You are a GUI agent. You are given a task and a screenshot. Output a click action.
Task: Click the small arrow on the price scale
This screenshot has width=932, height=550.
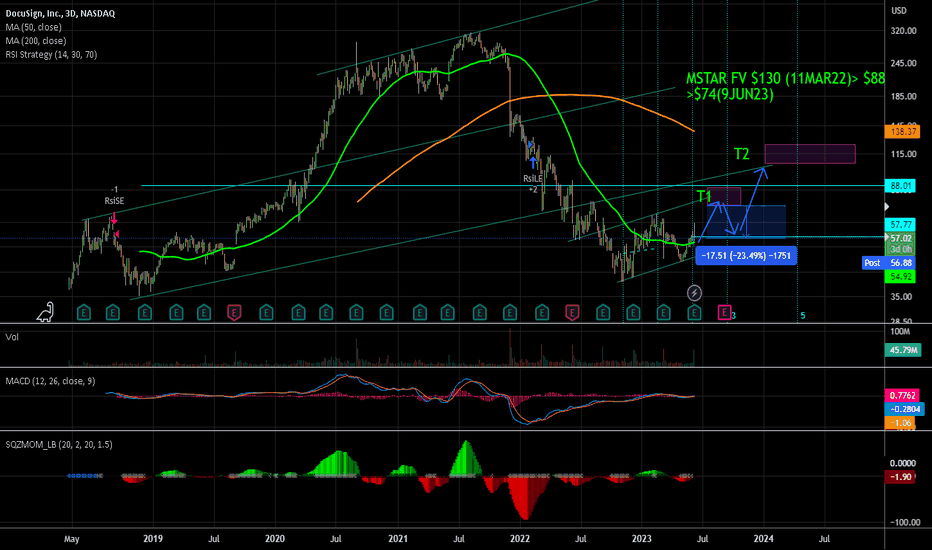887,206
